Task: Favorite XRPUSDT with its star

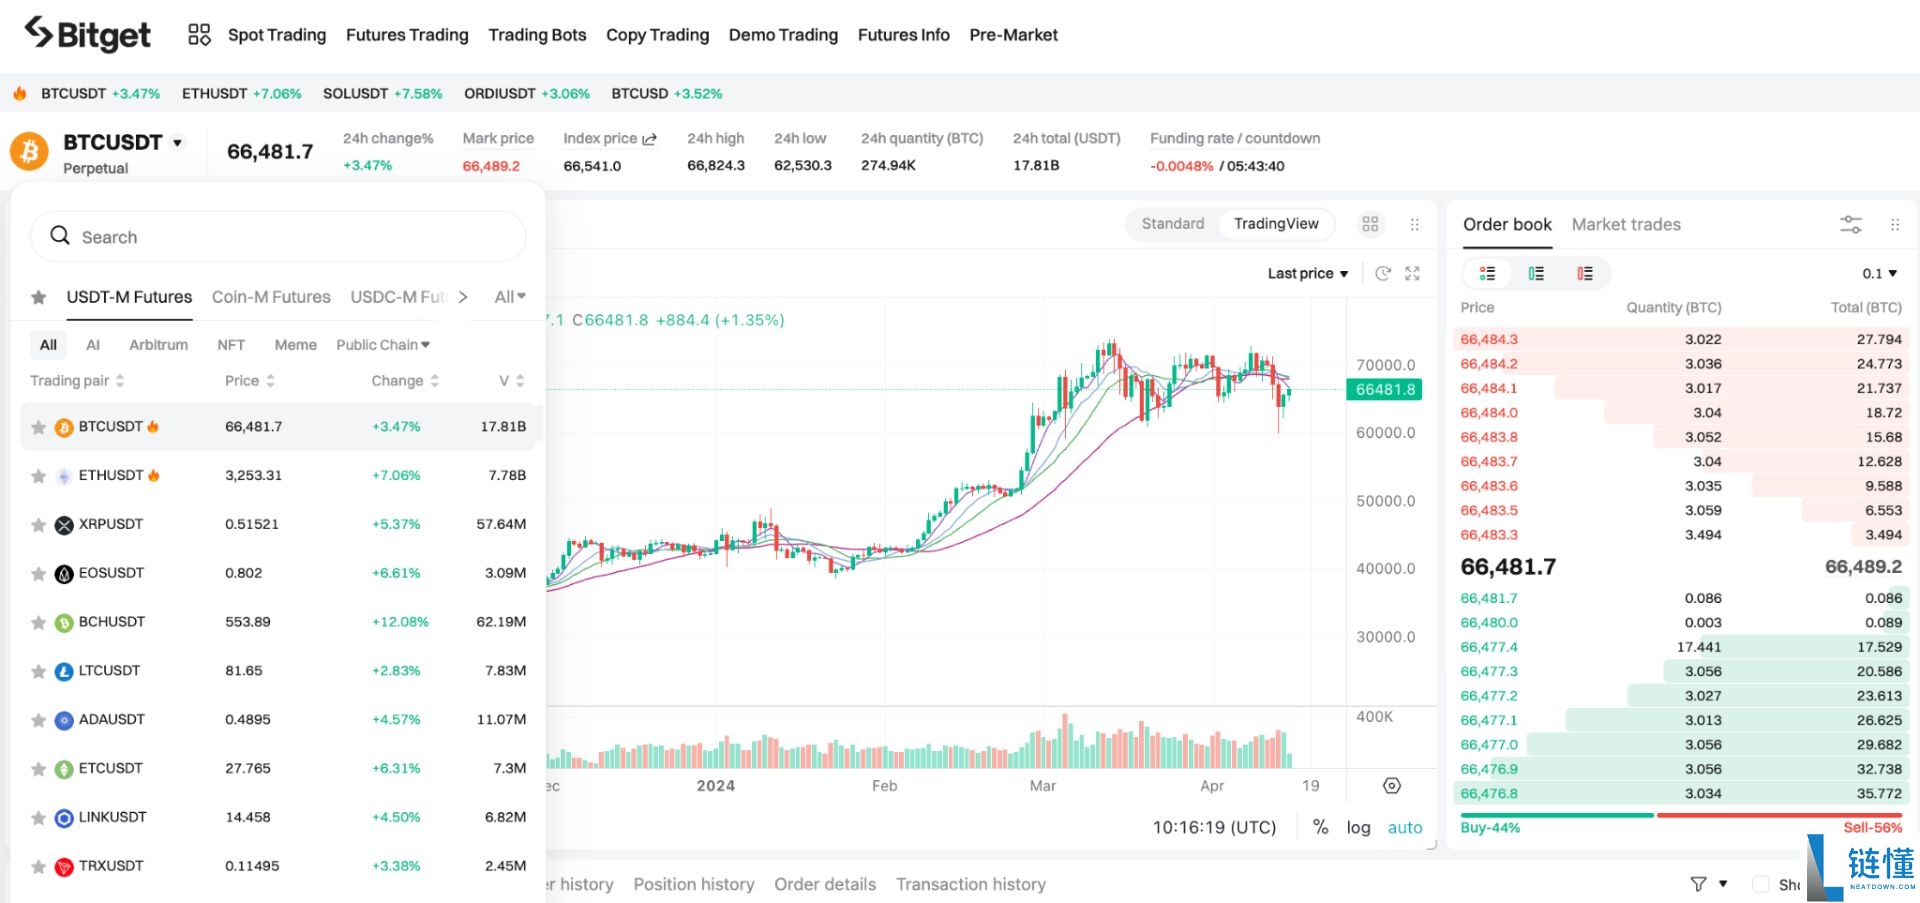Action: tap(38, 525)
